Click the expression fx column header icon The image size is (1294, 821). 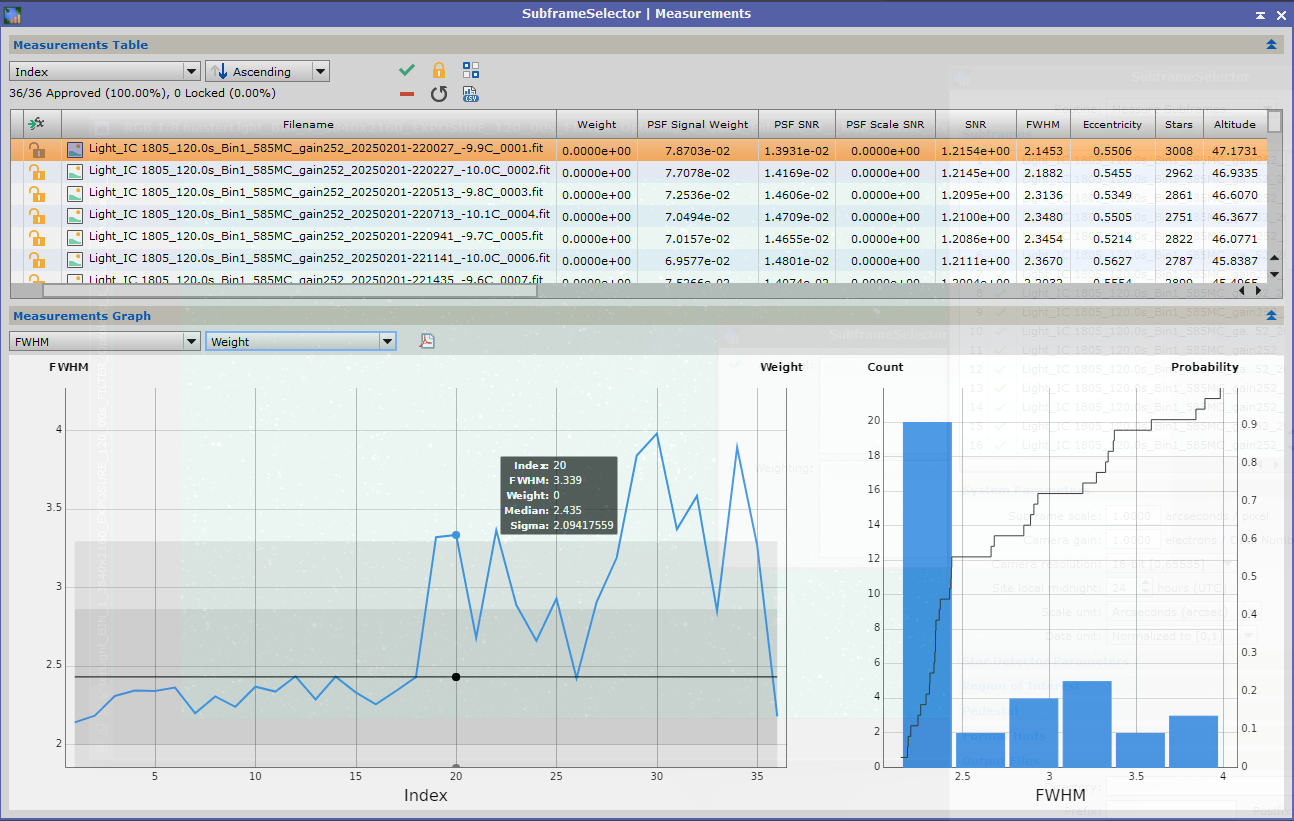coord(36,124)
